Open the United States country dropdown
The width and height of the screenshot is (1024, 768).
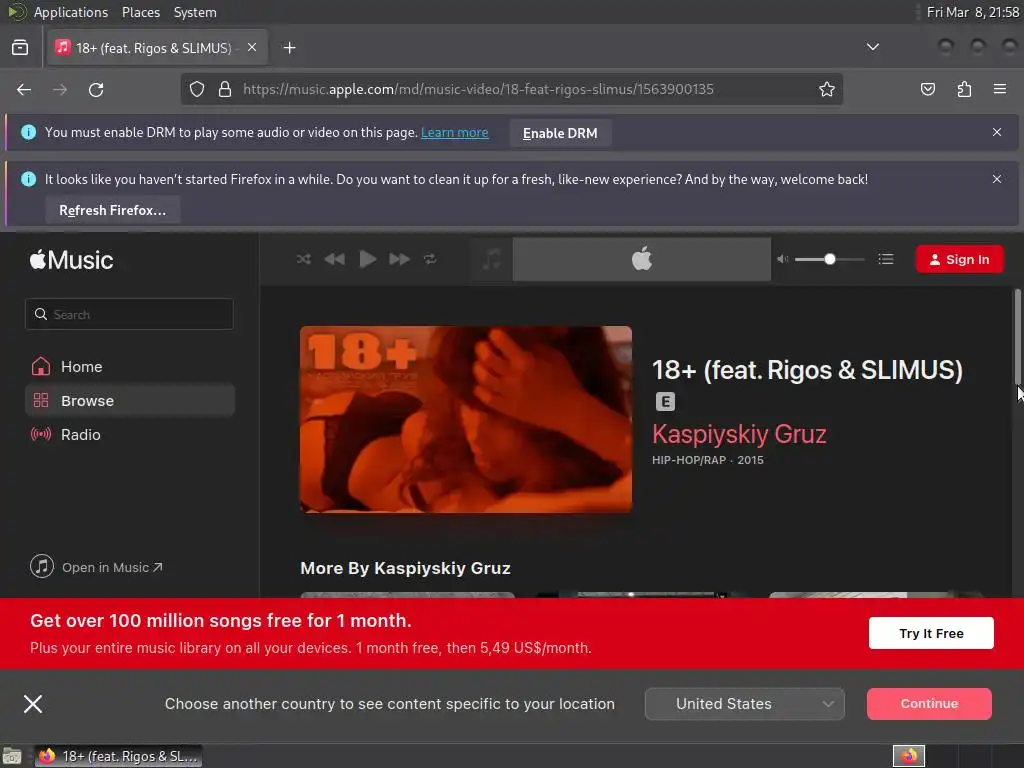click(x=744, y=704)
